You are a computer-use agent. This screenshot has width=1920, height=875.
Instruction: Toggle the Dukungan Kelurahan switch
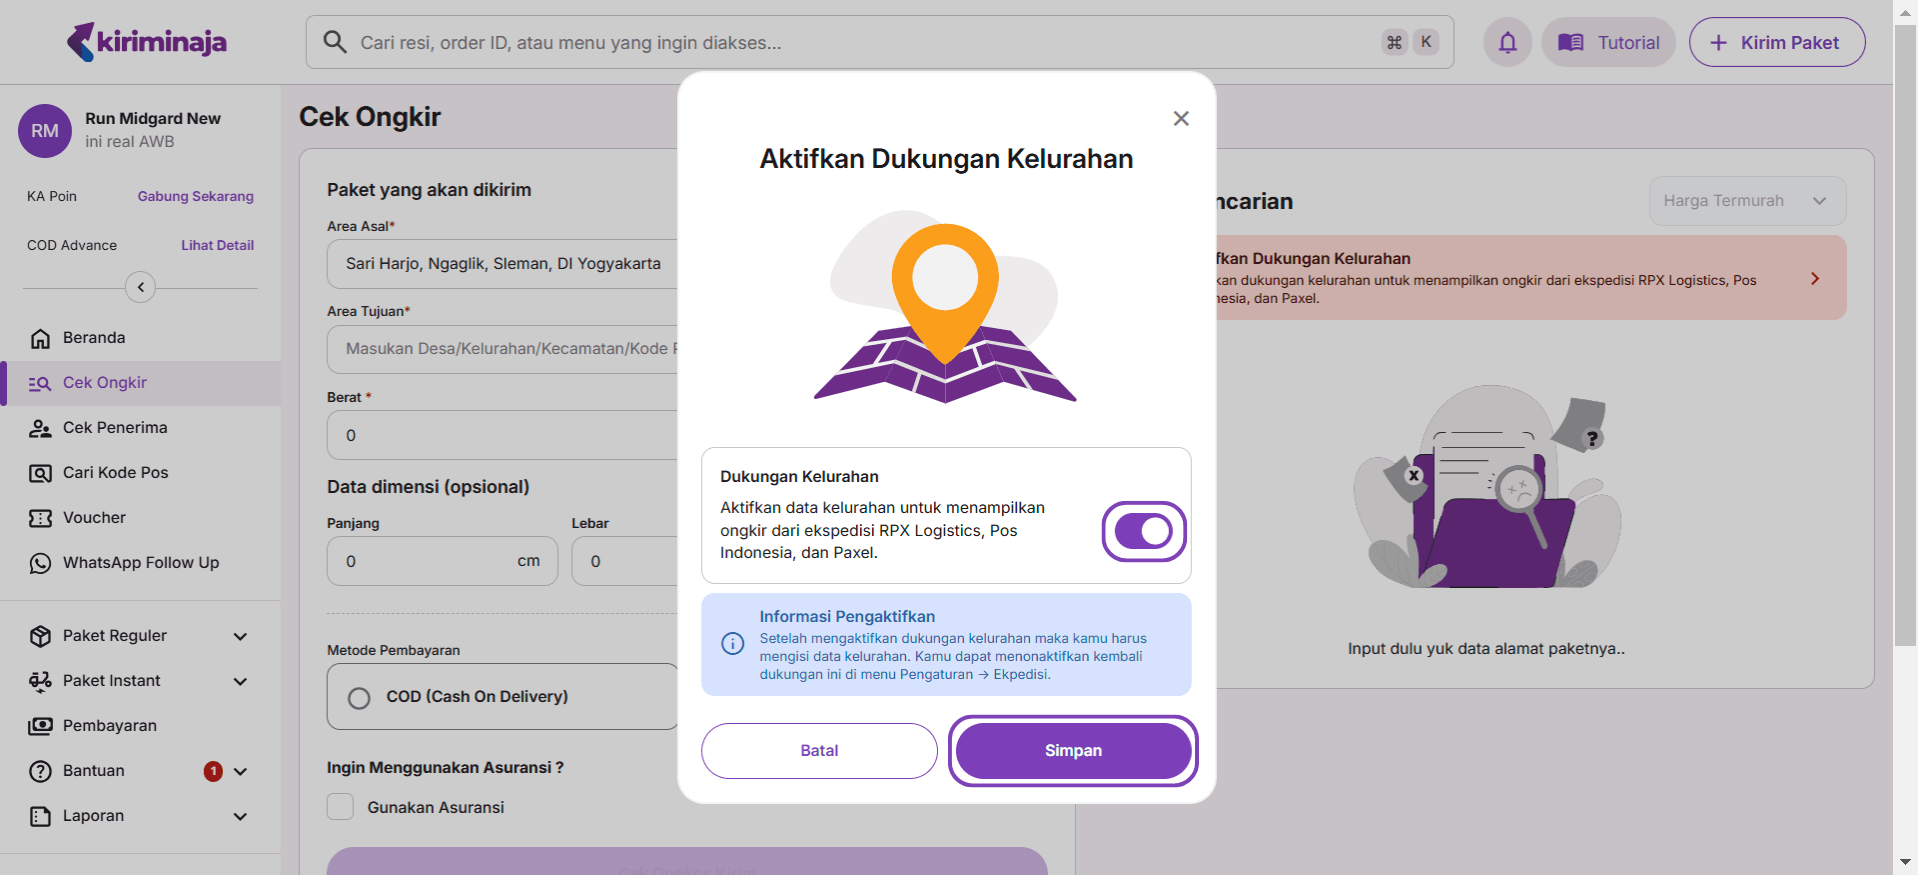[x=1143, y=531]
